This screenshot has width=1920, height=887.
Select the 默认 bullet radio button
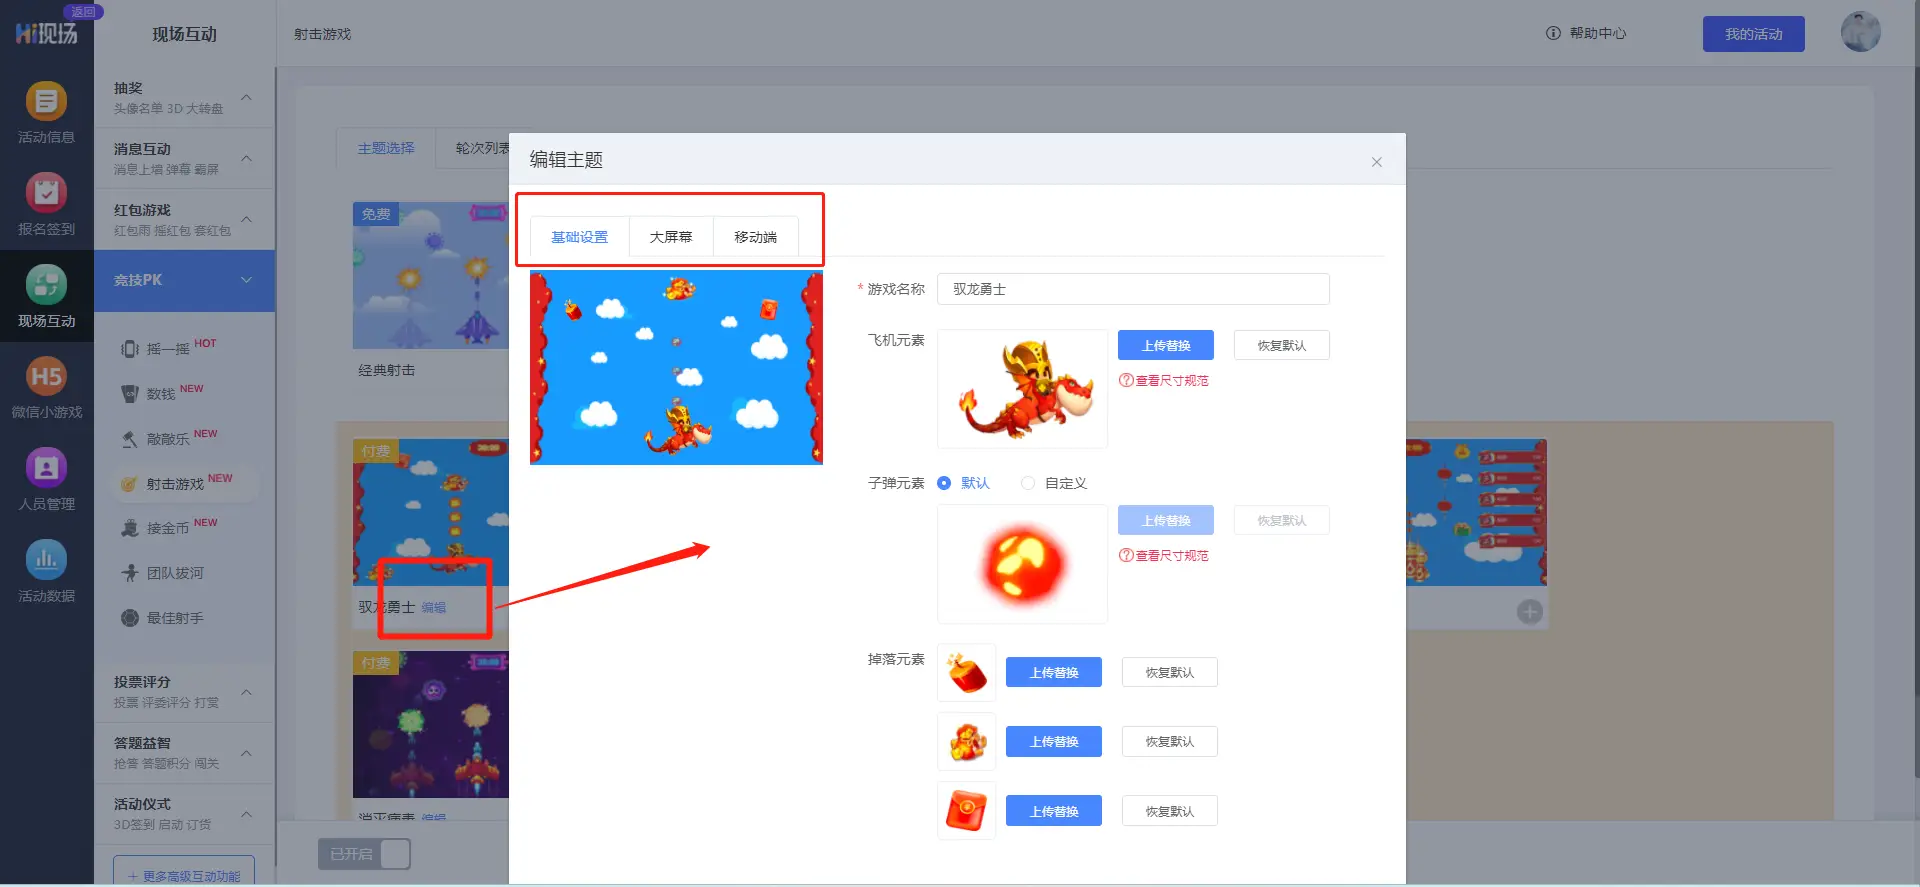944,483
